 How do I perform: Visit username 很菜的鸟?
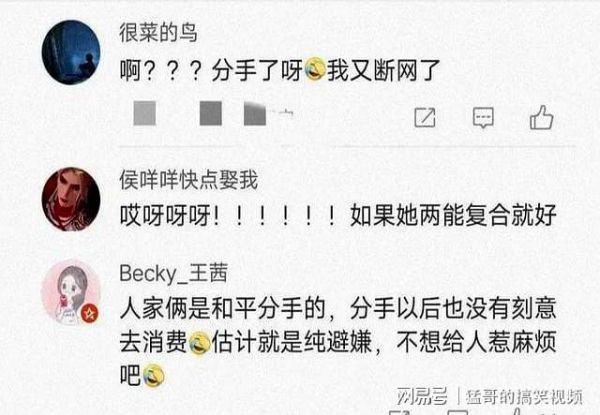point(158,33)
